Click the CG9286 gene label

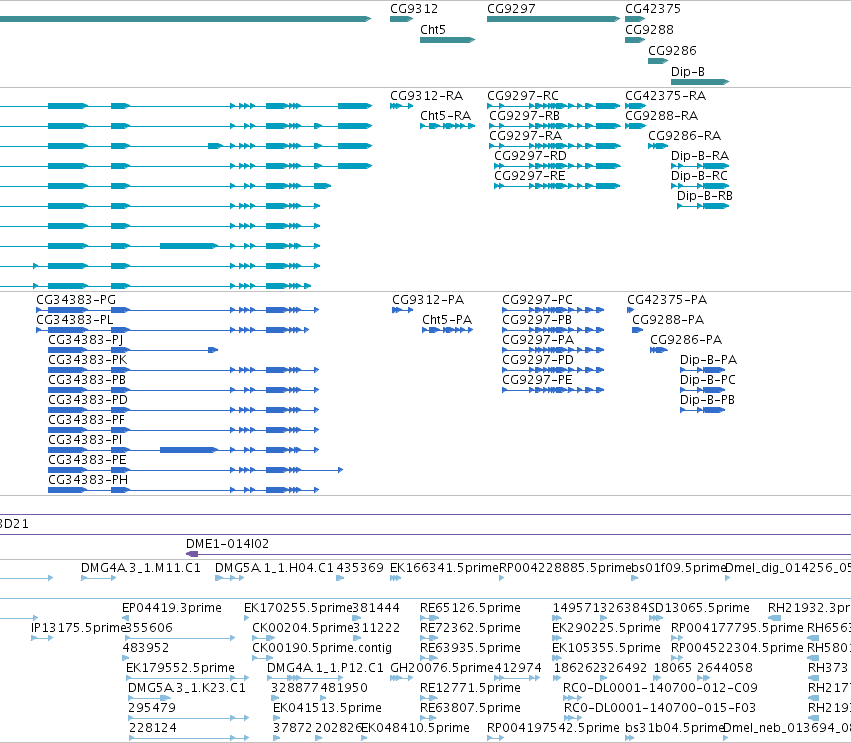672,51
